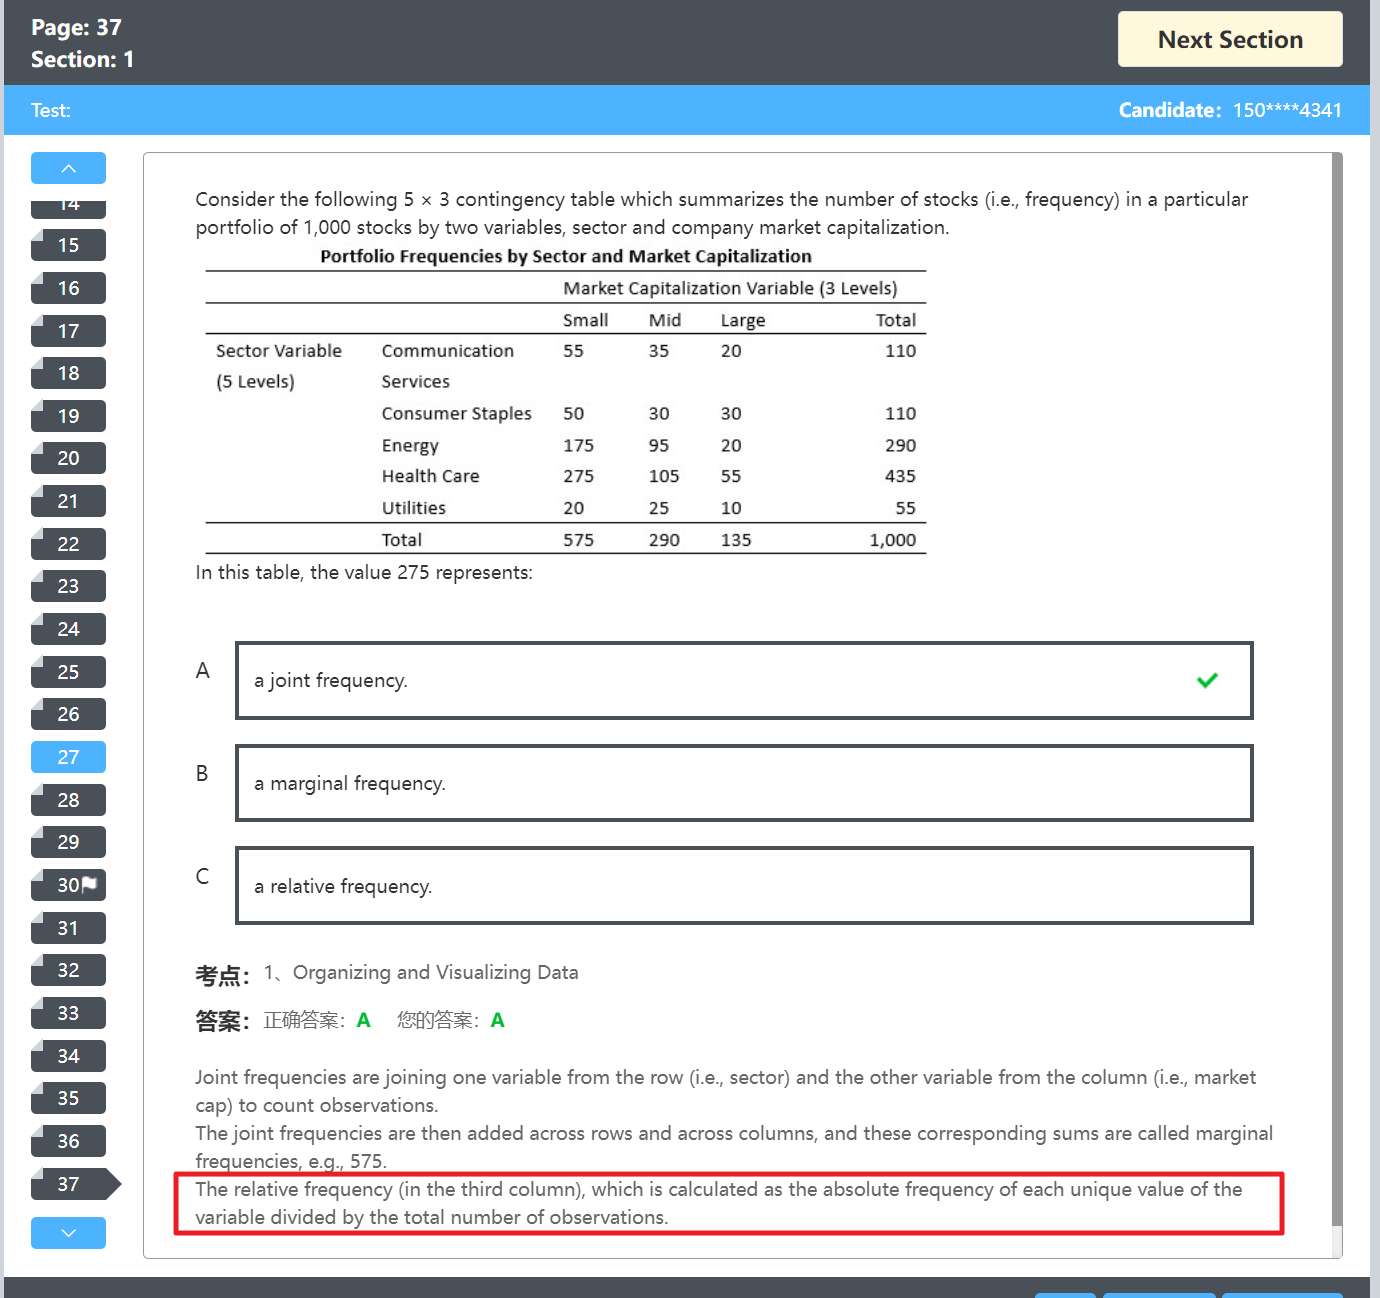Click the table title 'Portfolio Frequencies by Sector'
The height and width of the screenshot is (1298, 1380).
tap(566, 256)
